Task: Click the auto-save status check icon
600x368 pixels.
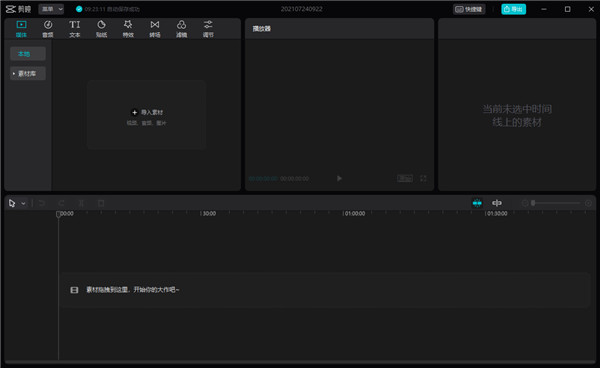Action: click(79, 9)
